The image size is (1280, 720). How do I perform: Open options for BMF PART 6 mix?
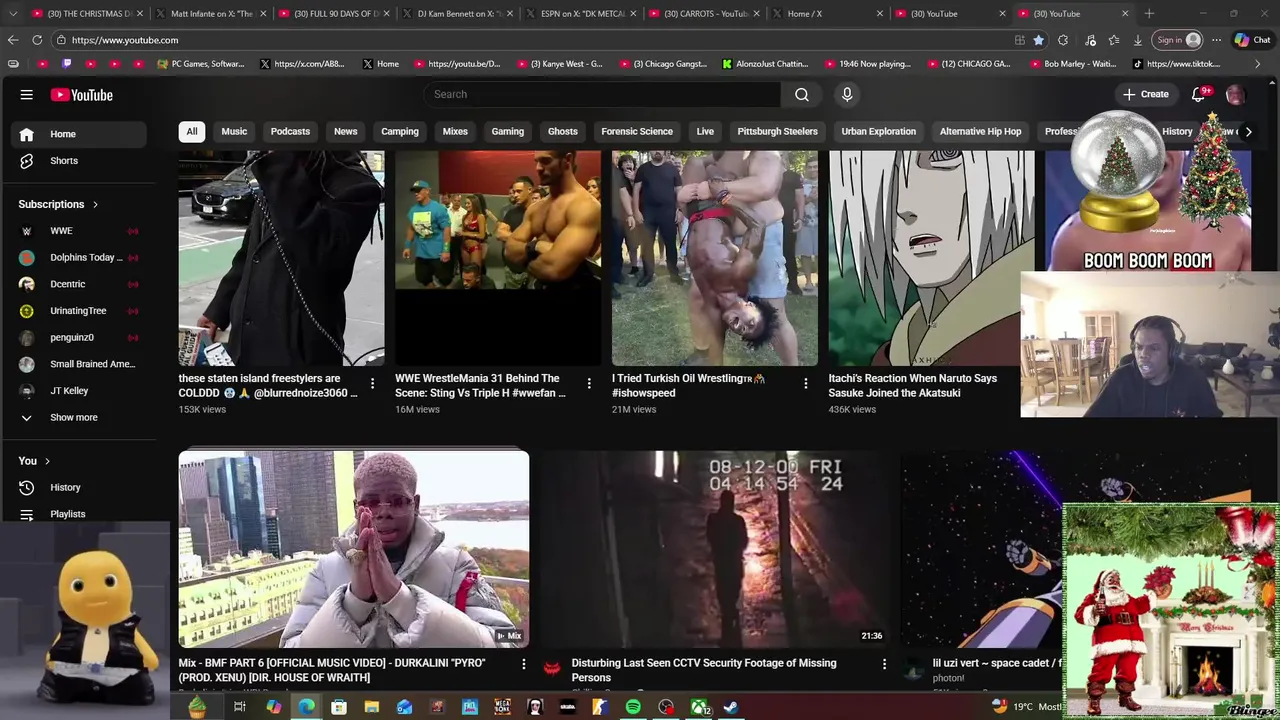pos(523,664)
